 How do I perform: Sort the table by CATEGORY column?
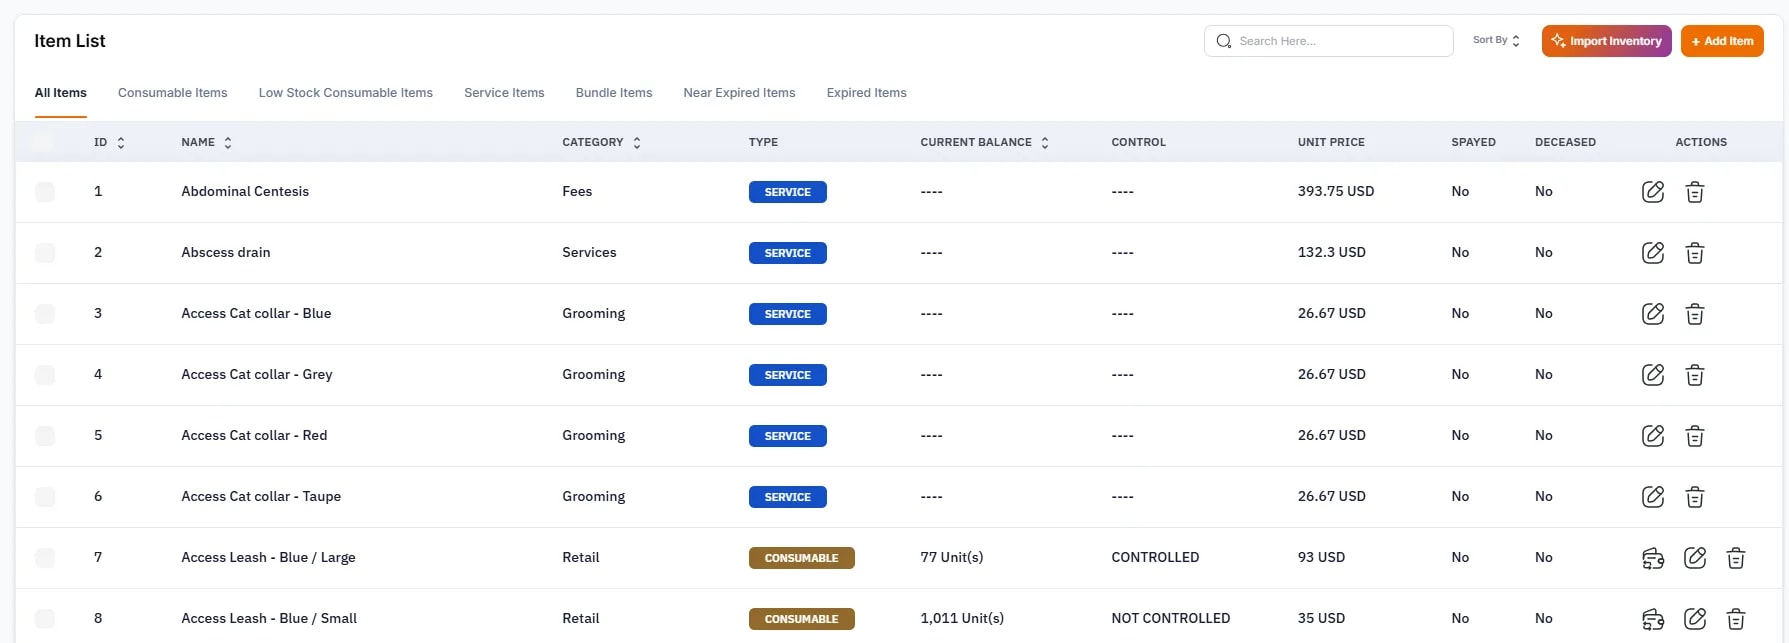click(x=637, y=143)
